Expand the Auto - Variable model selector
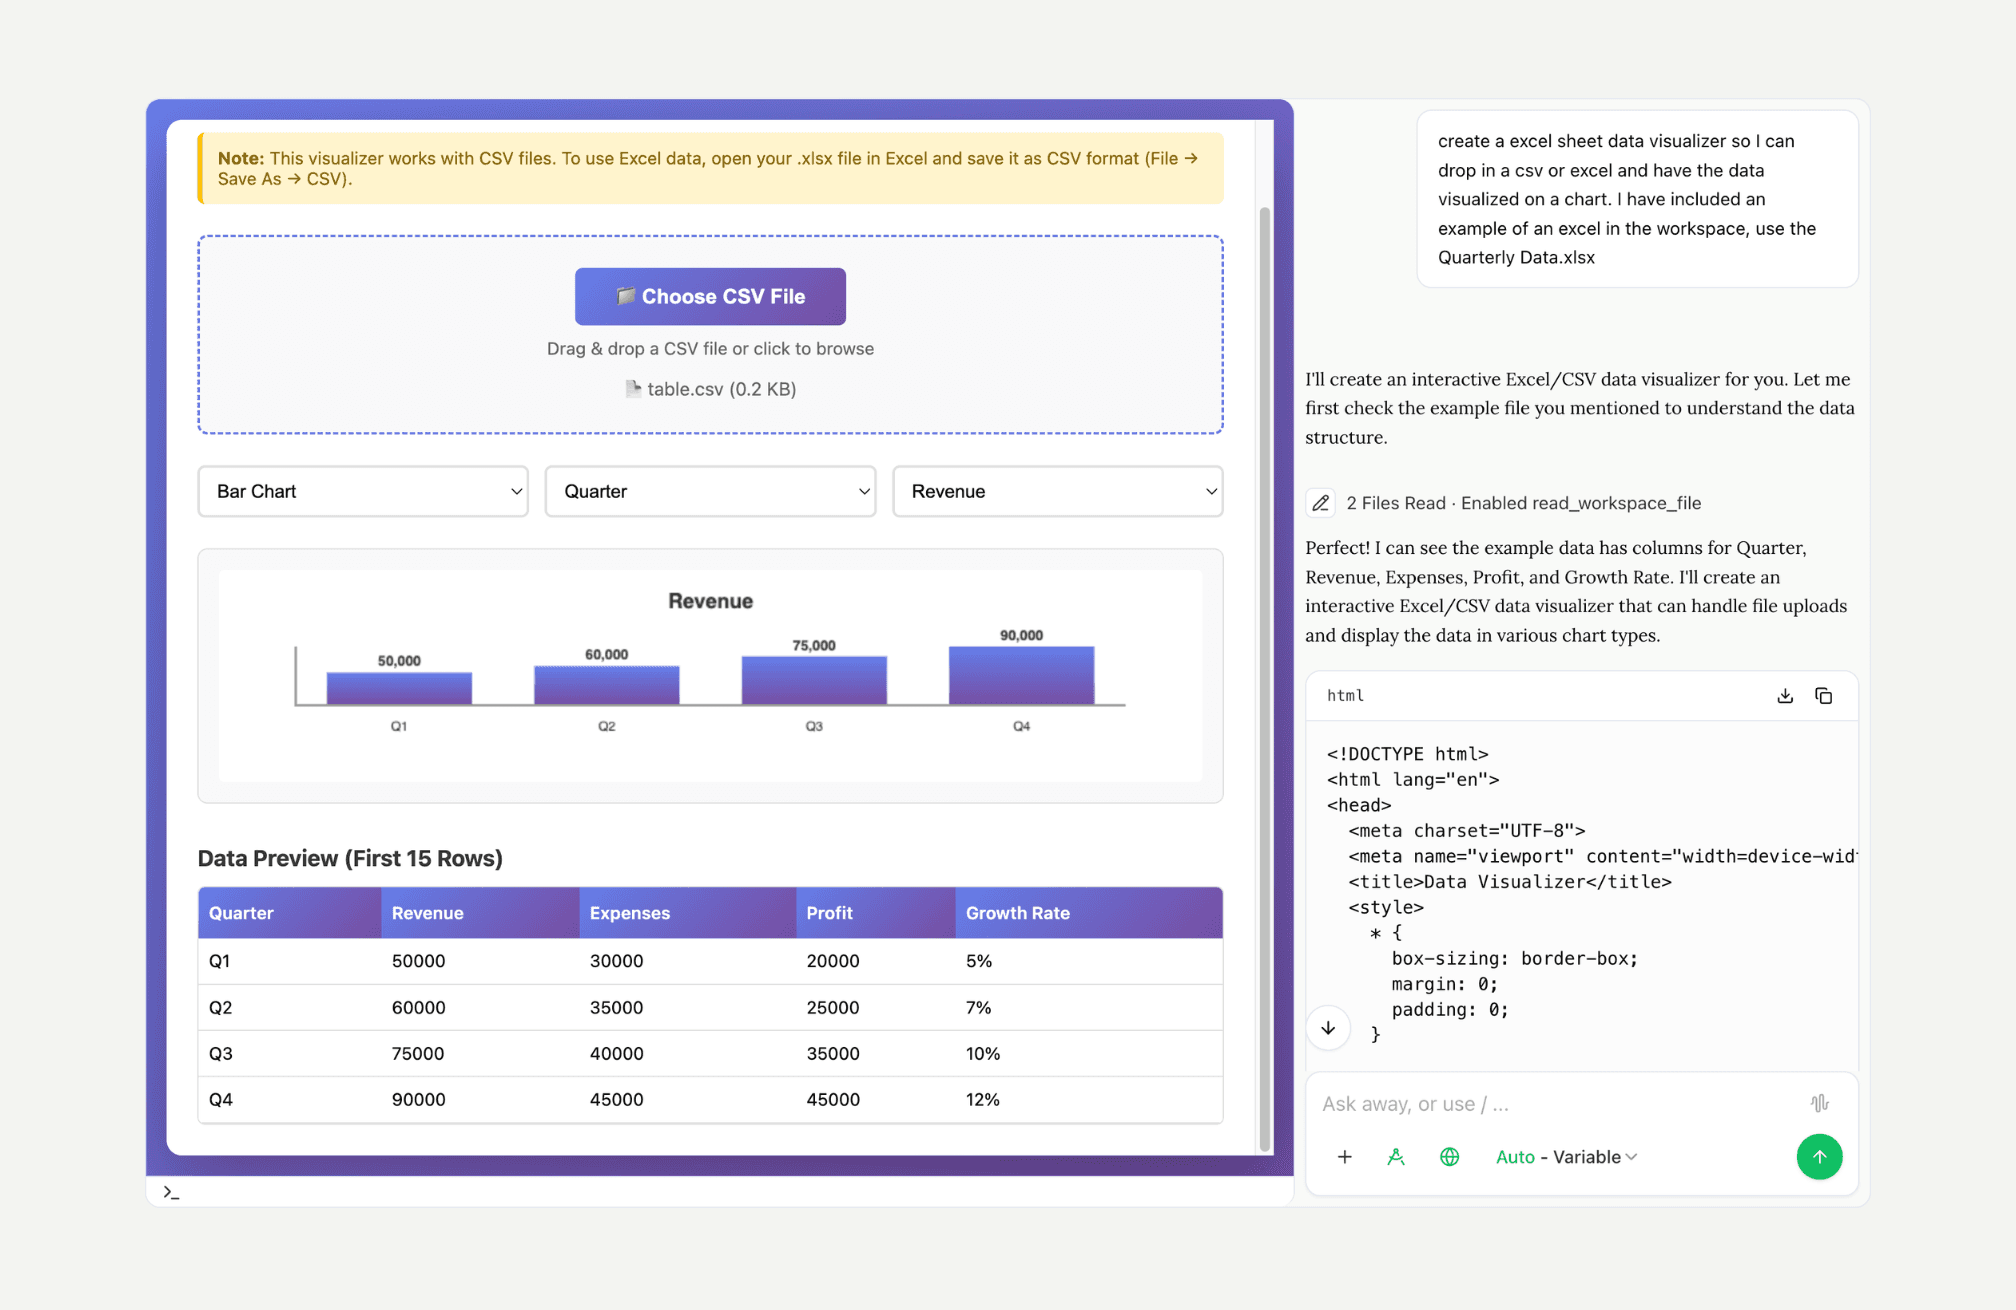 tap(1566, 1157)
